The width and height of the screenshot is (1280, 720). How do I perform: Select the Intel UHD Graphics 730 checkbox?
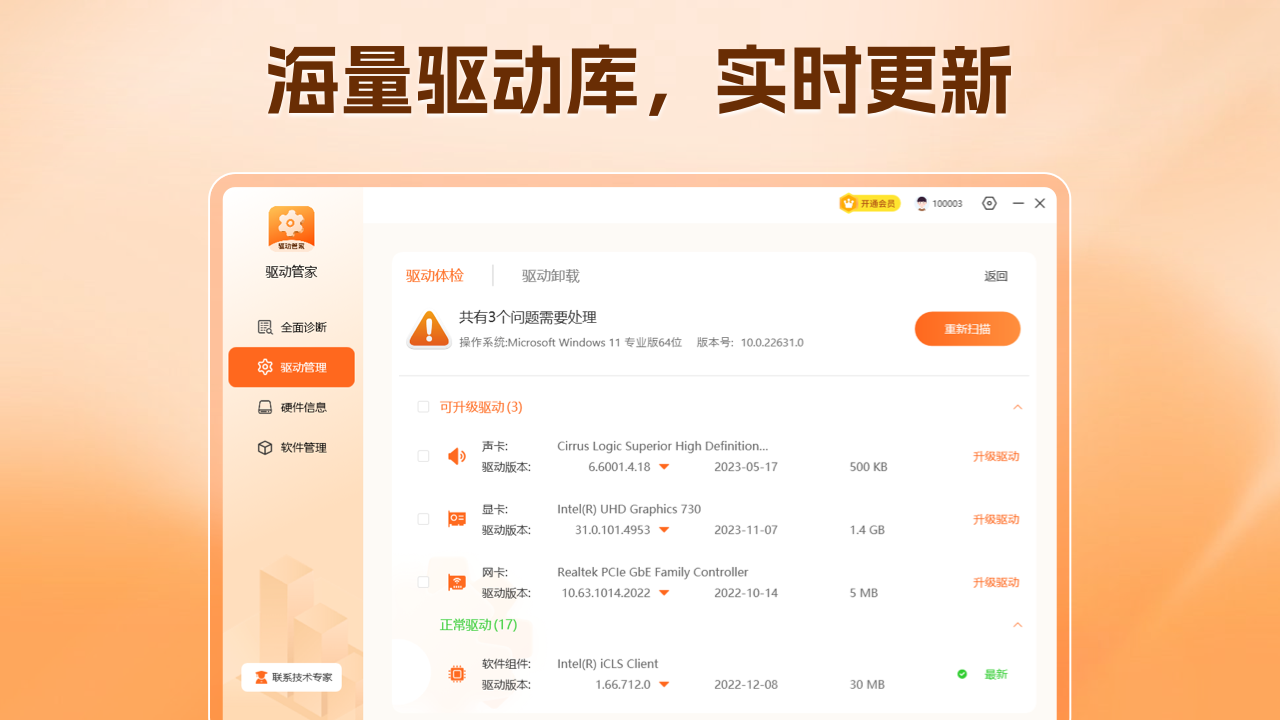[x=423, y=518]
